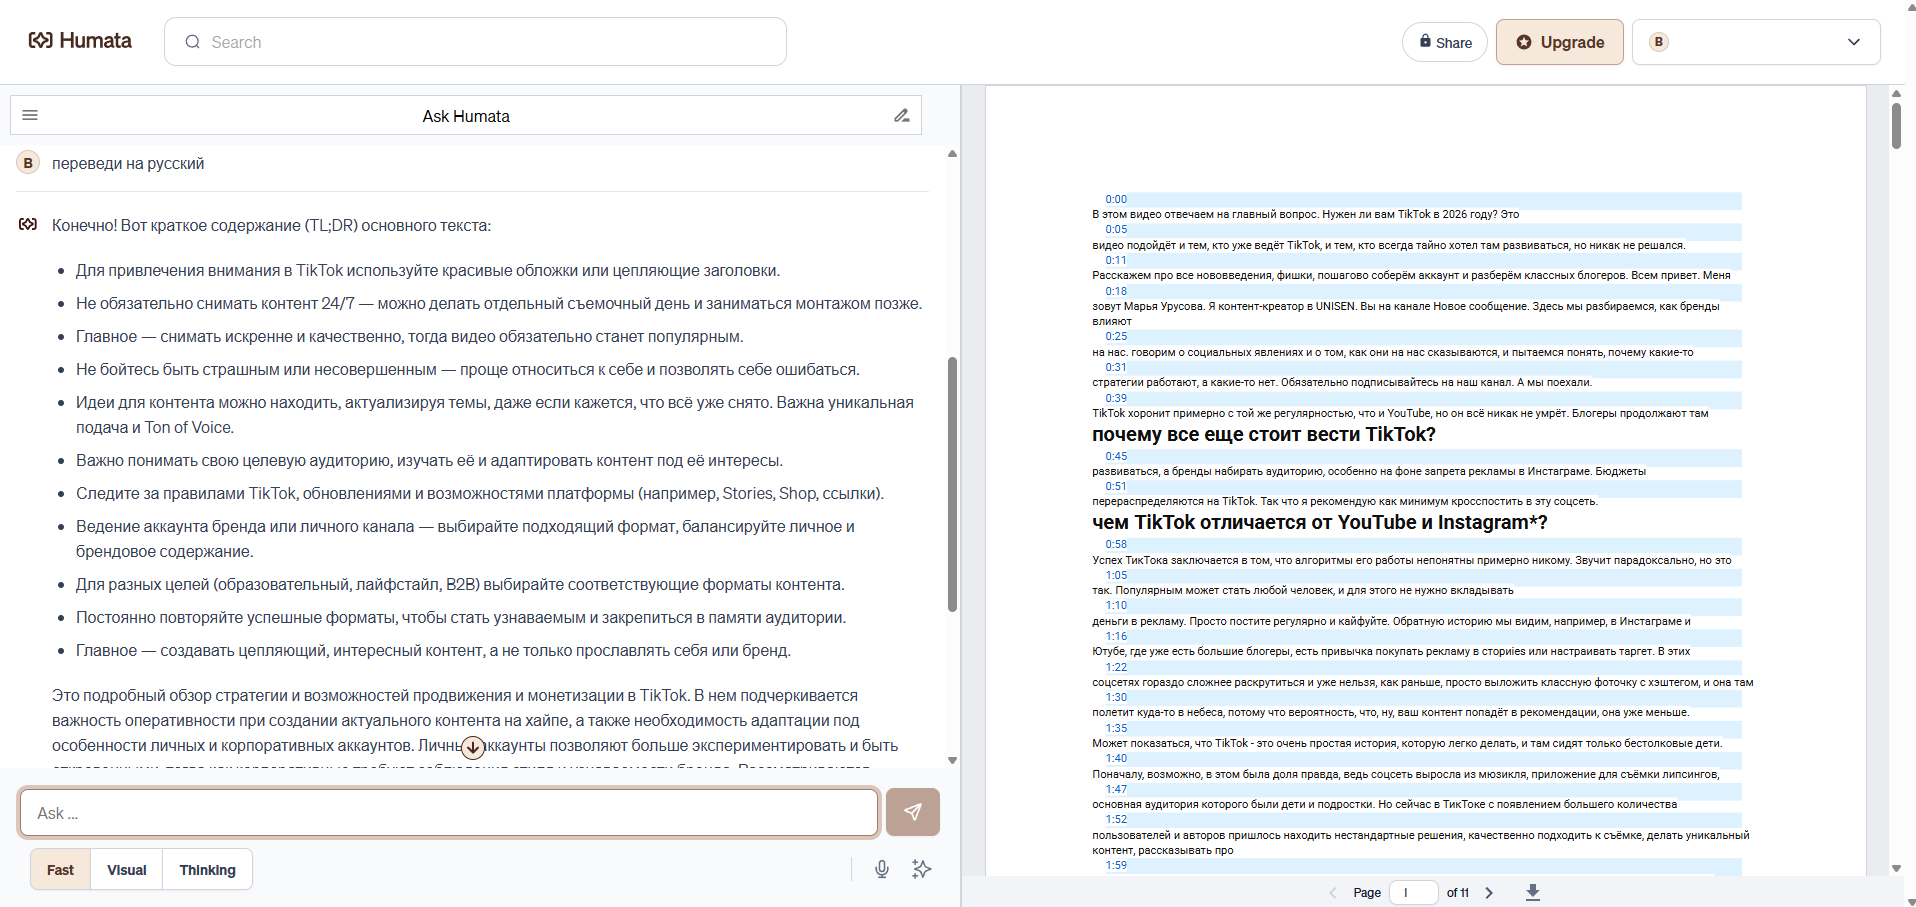Download the document with the download icon
Image resolution: width=1916 pixels, height=907 pixels.
pos(1533,892)
